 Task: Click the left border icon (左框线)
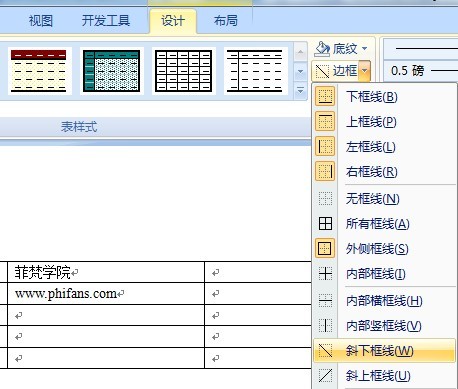pos(325,146)
